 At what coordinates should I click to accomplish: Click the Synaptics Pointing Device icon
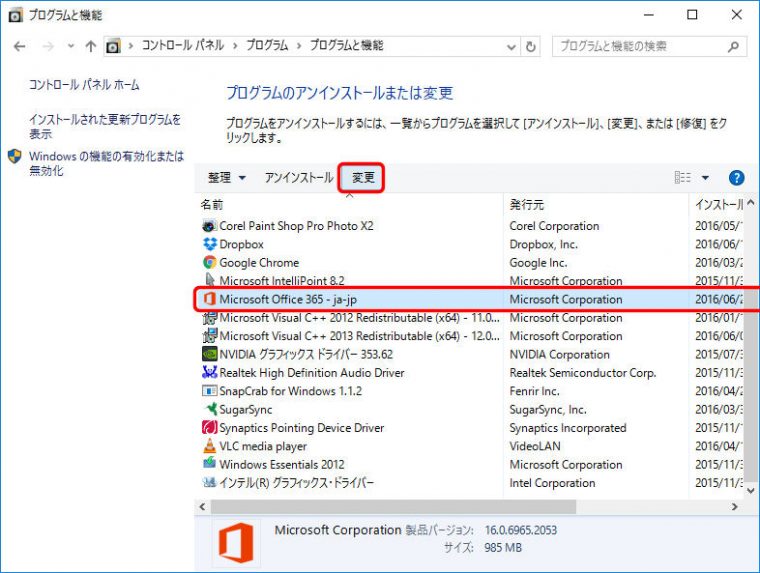pyautogui.click(x=209, y=427)
